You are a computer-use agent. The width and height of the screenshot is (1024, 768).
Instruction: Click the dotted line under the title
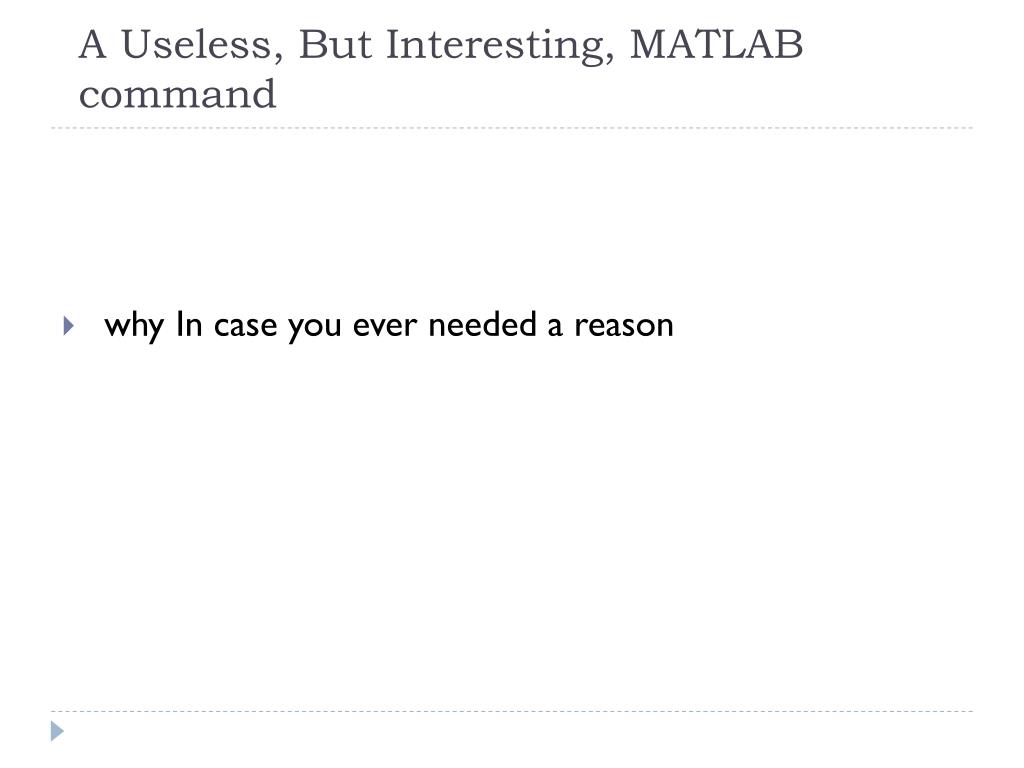512,128
